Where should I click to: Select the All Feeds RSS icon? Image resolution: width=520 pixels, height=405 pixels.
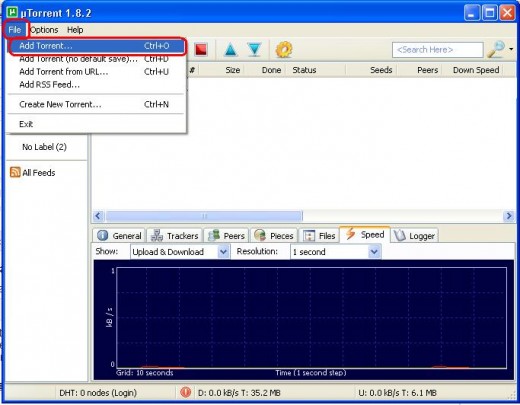click(15, 172)
